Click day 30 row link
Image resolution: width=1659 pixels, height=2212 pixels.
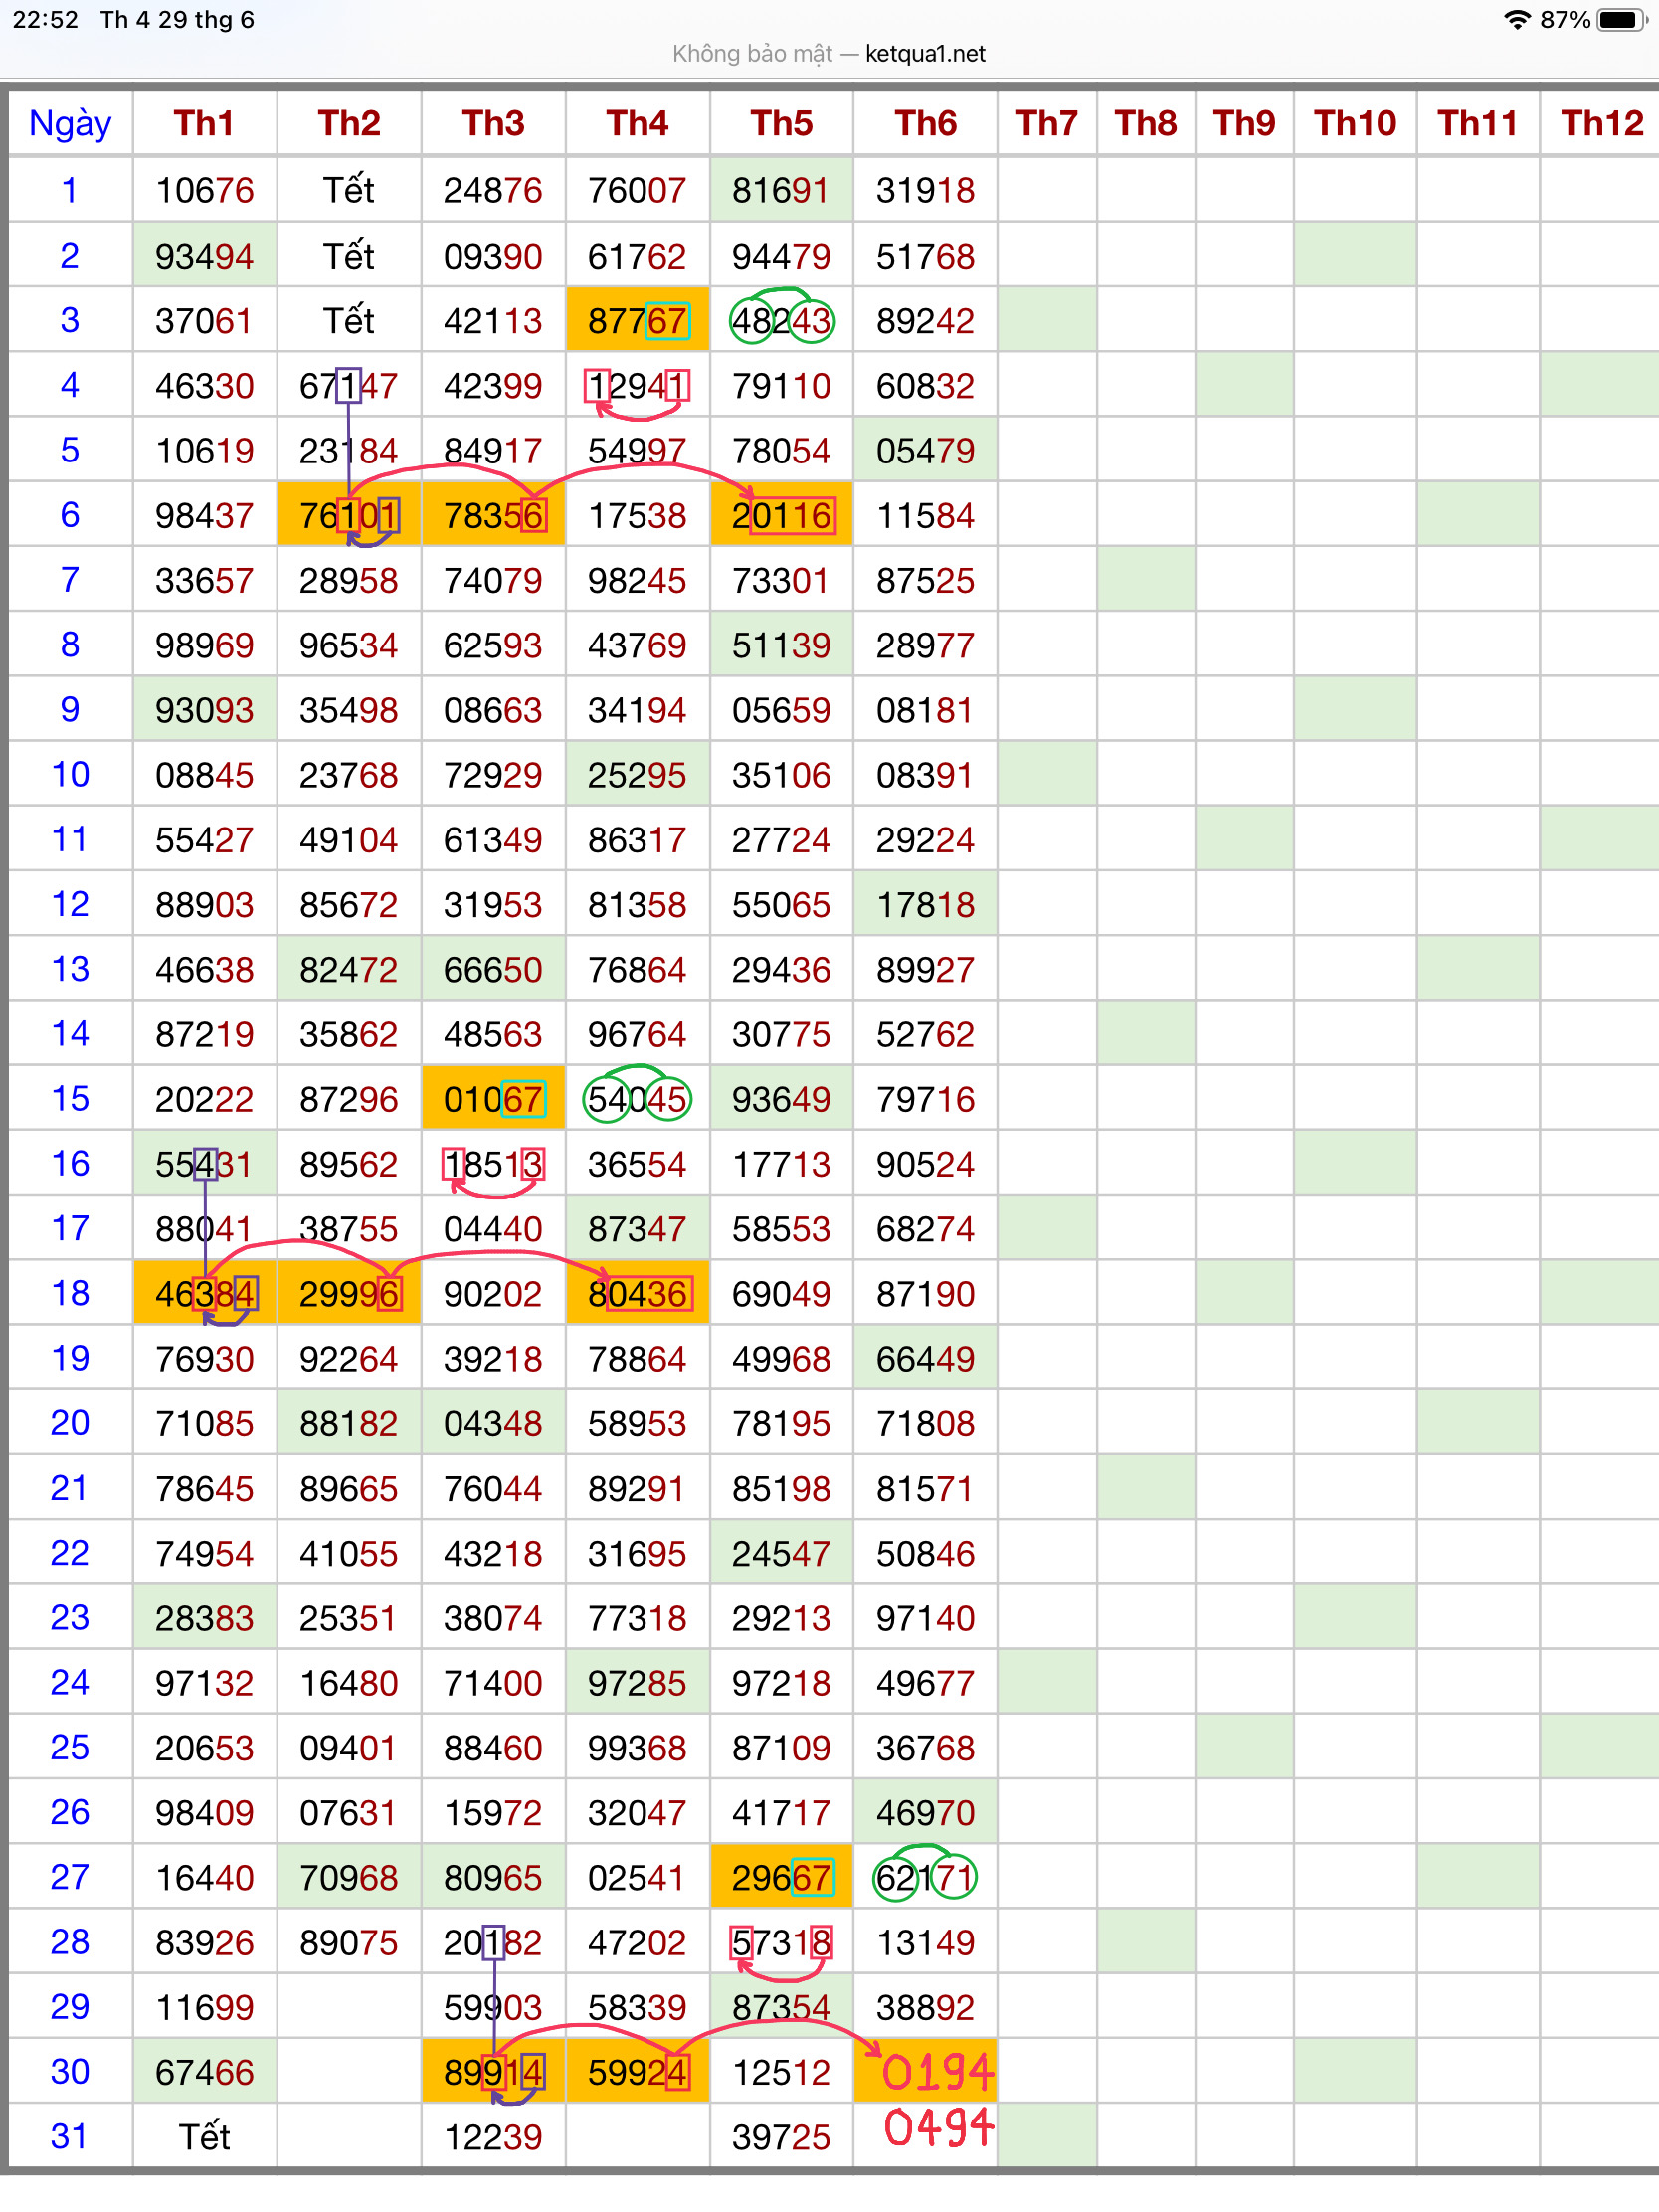click(x=70, y=2072)
